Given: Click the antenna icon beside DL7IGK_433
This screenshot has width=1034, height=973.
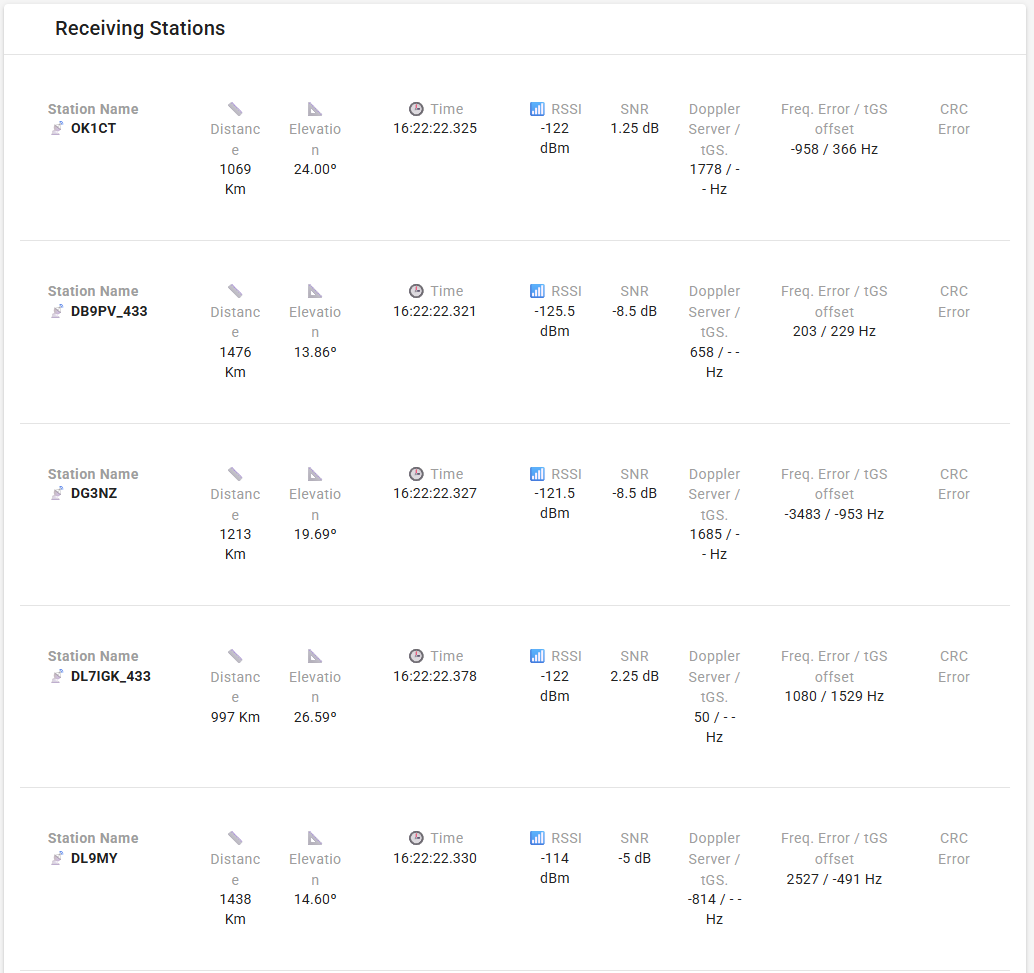Looking at the screenshot, I should 58,676.
